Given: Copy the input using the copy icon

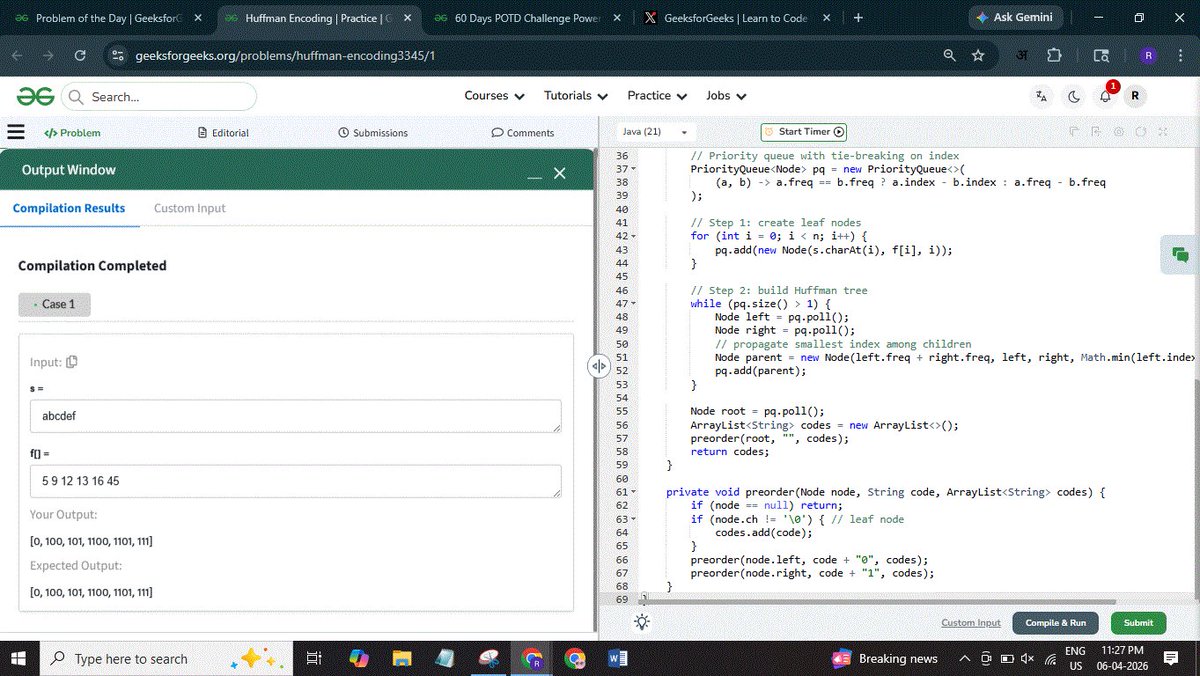Looking at the screenshot, I should (x=72, y=362).
